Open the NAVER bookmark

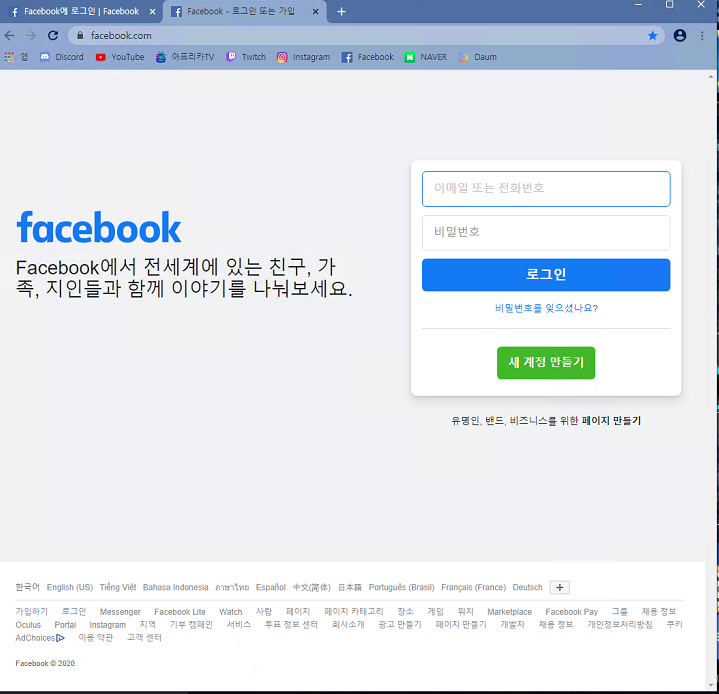click(x=426, y=57)
